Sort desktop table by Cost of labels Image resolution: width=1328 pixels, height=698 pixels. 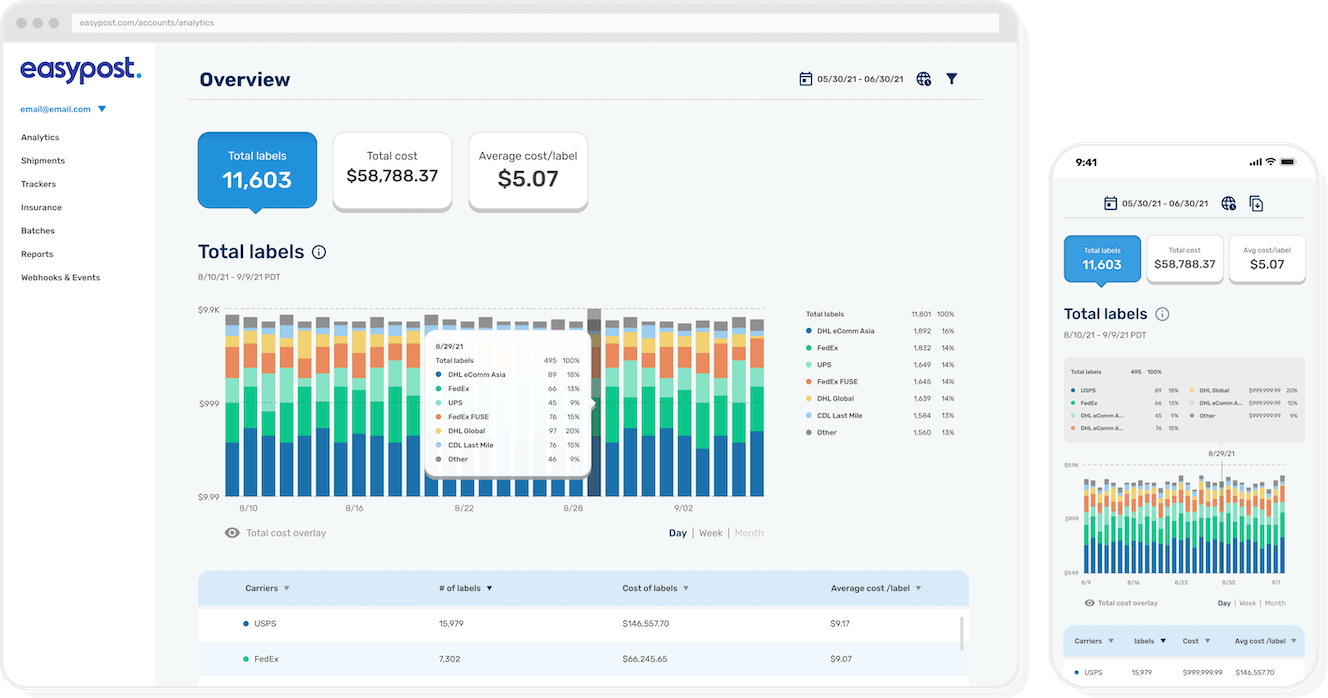[686, 588]
